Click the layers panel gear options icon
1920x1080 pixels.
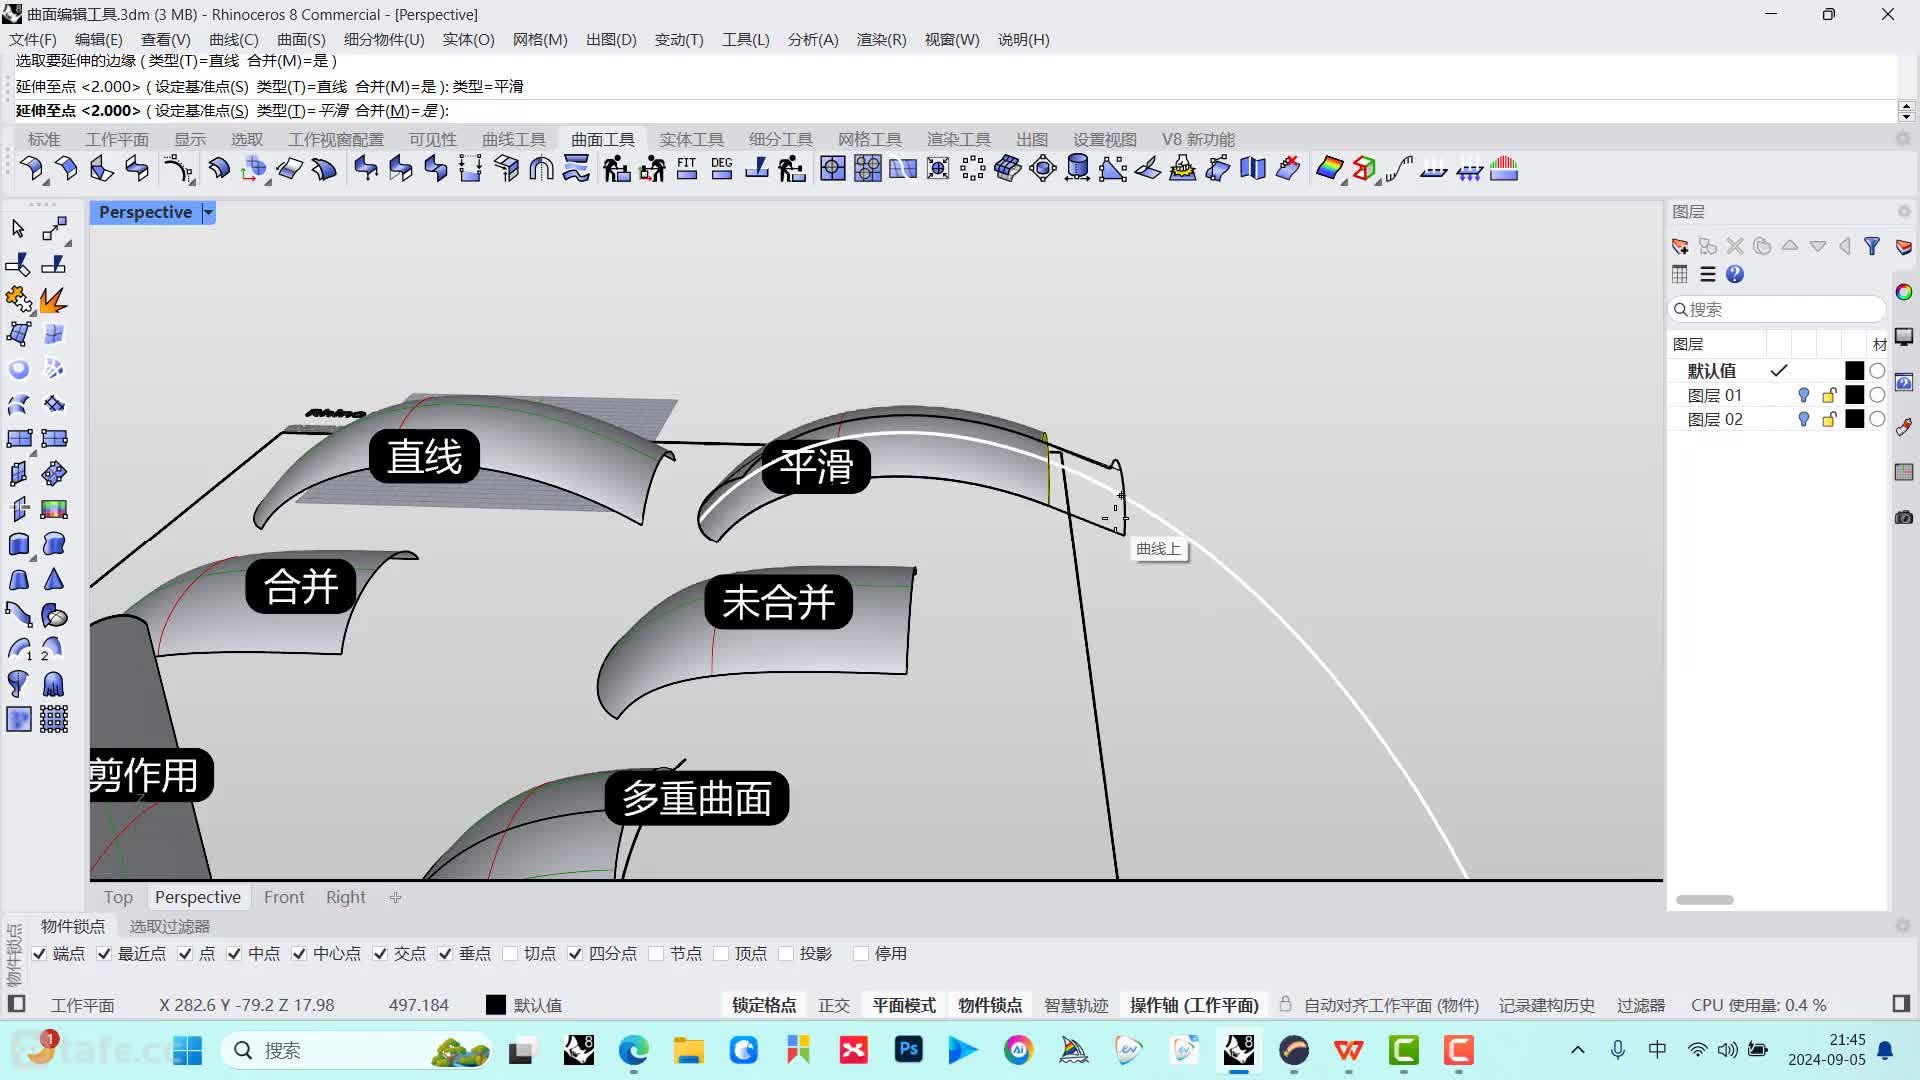1904,212
